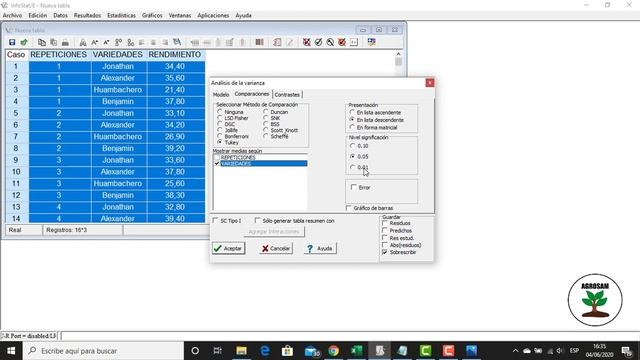Viewport: 640px width, 360px height.
Task: Open the Aplicaciones menu
Action: click(213, 16)
